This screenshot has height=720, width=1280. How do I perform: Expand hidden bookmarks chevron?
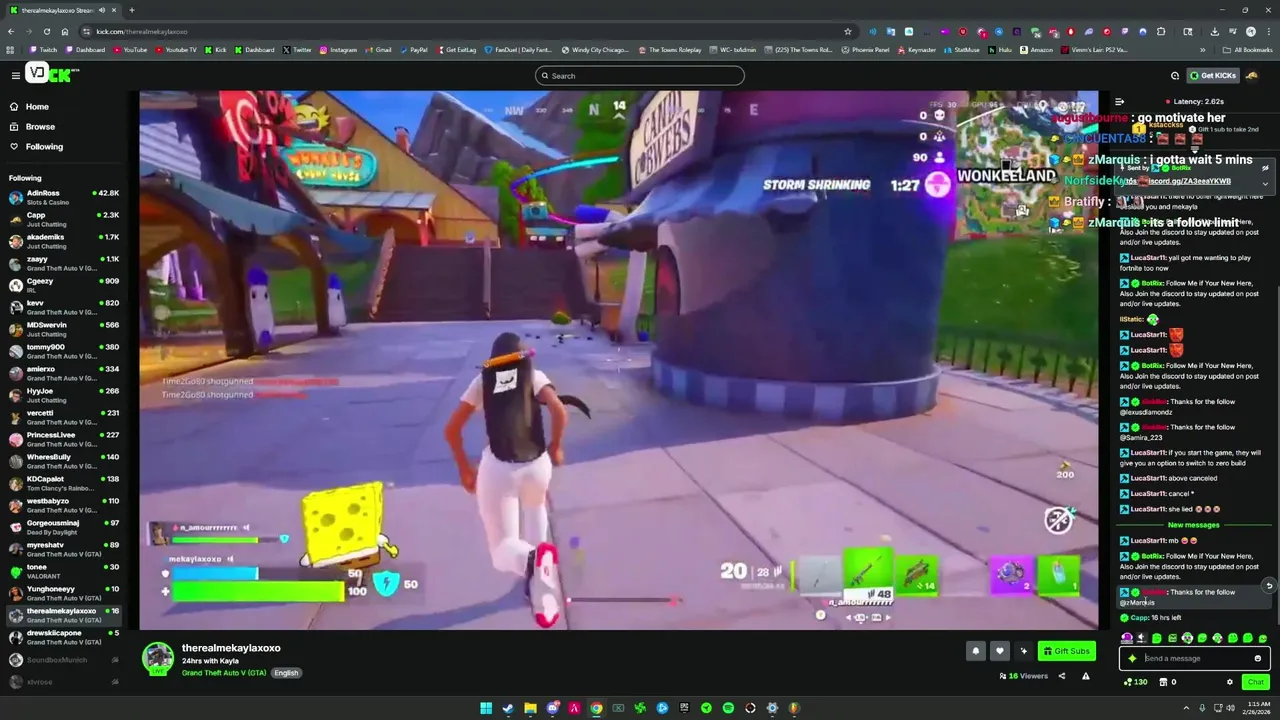click(1203, 49)
